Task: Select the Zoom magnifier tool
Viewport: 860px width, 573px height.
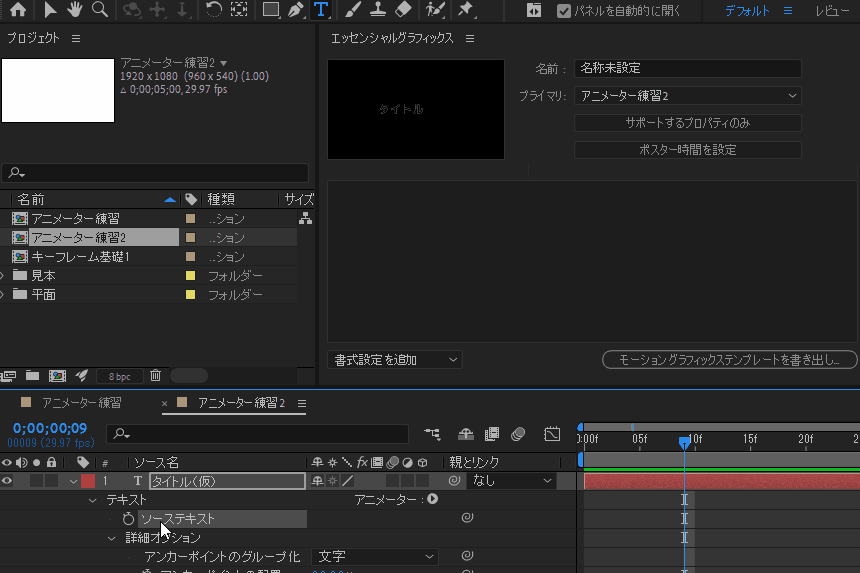Action: click(x=99, y=9)
